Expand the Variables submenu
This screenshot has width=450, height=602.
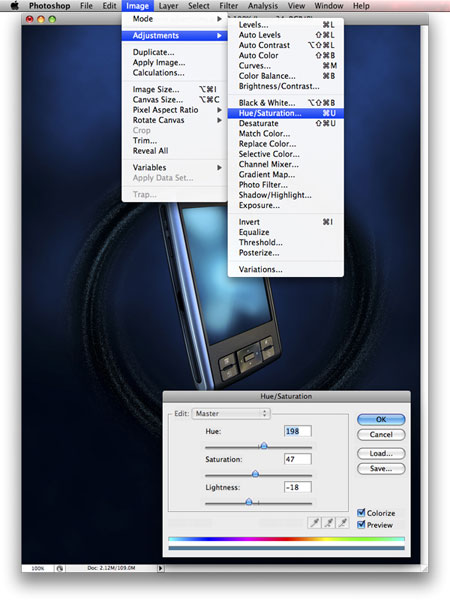coord(174,167)
